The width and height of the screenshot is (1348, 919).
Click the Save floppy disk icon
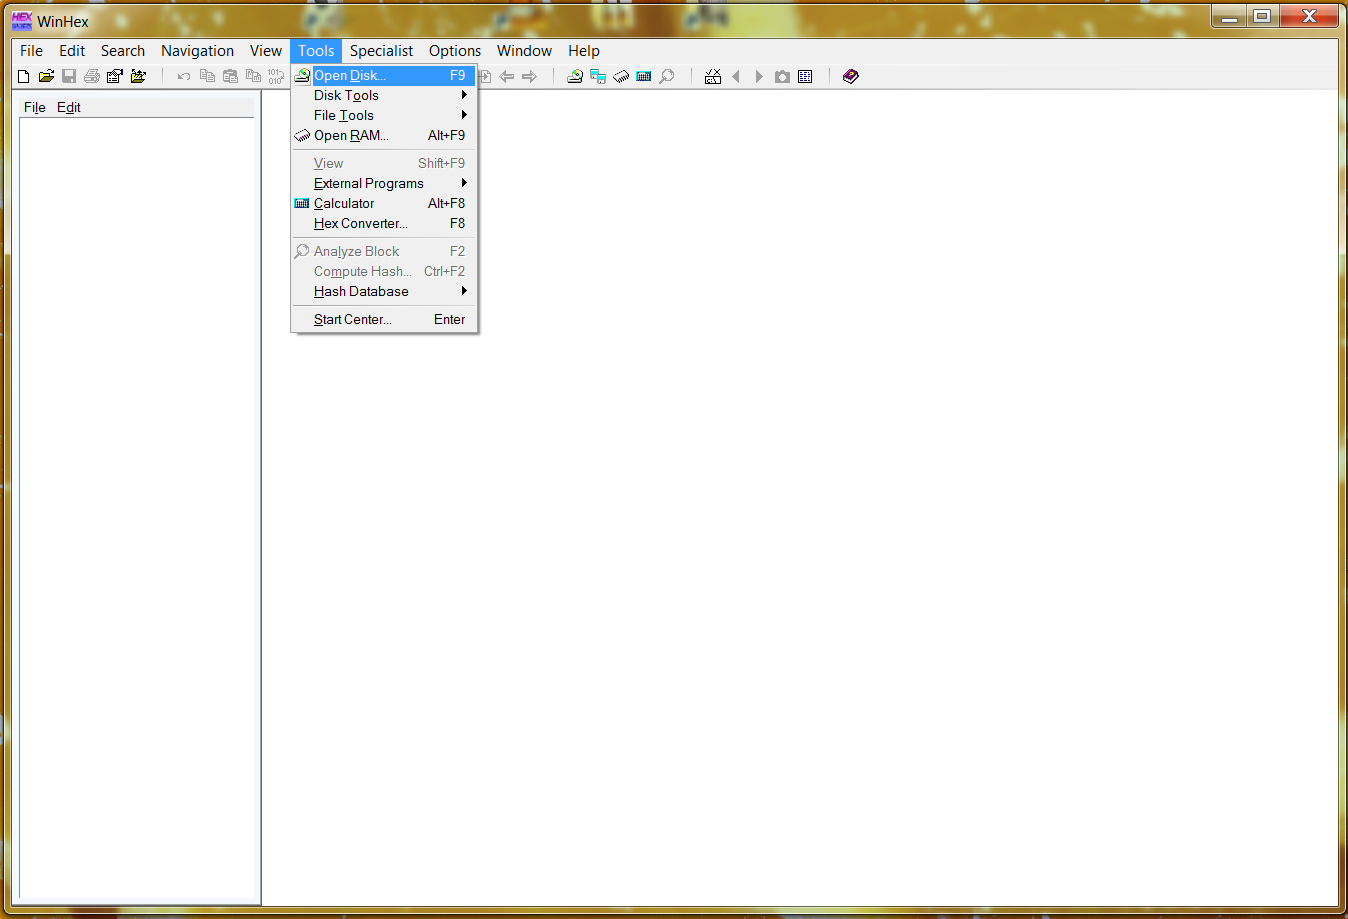(x=69, y=76)
